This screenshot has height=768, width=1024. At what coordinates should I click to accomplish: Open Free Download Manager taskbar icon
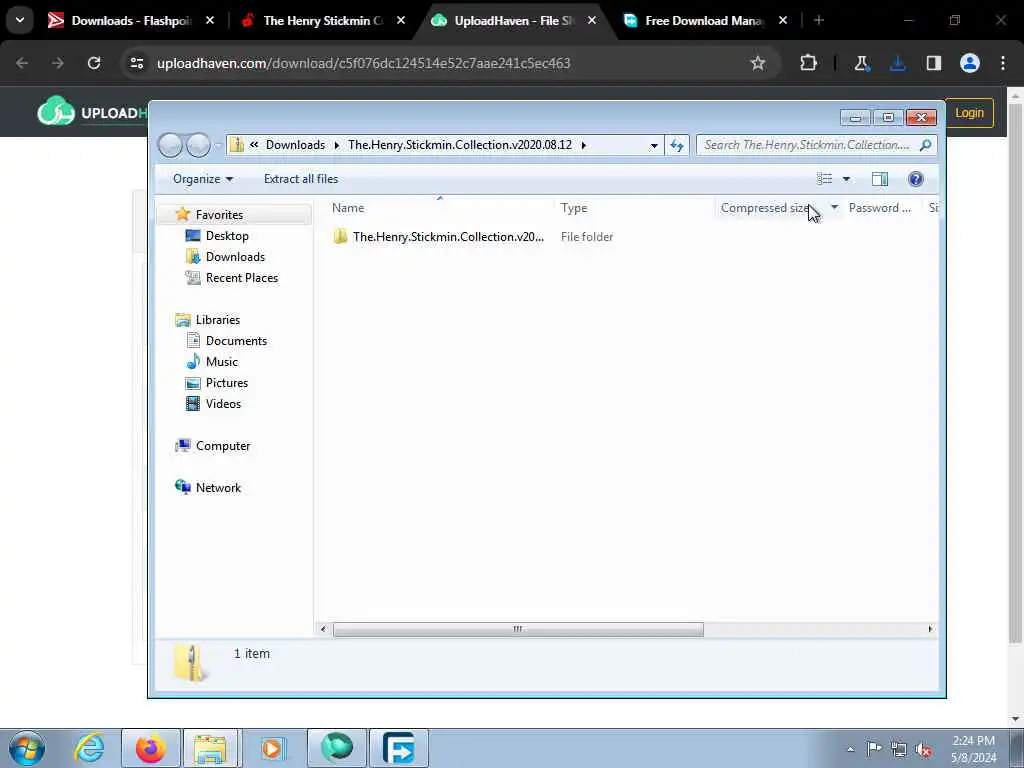[x=399, y=748]
